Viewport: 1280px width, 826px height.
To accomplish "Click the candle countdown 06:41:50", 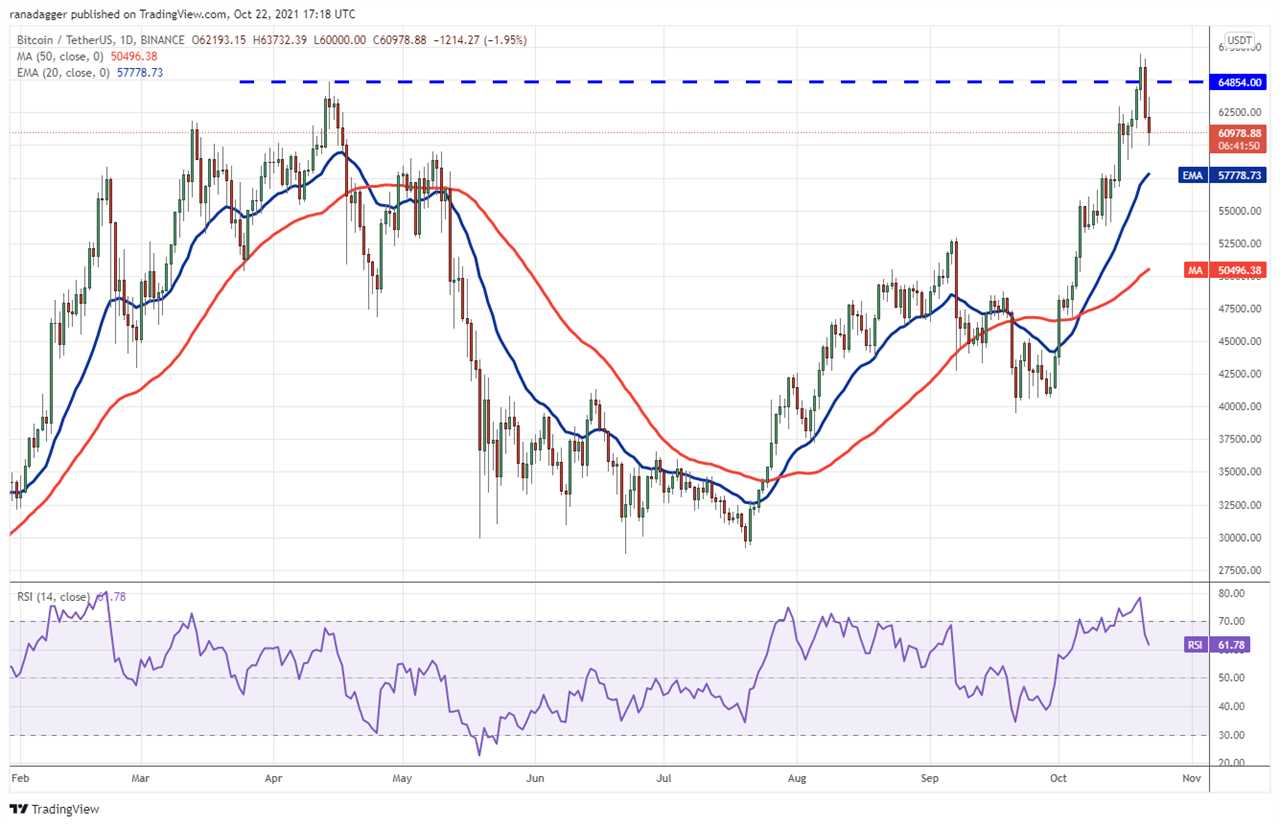I will (x=1240, y=145).
